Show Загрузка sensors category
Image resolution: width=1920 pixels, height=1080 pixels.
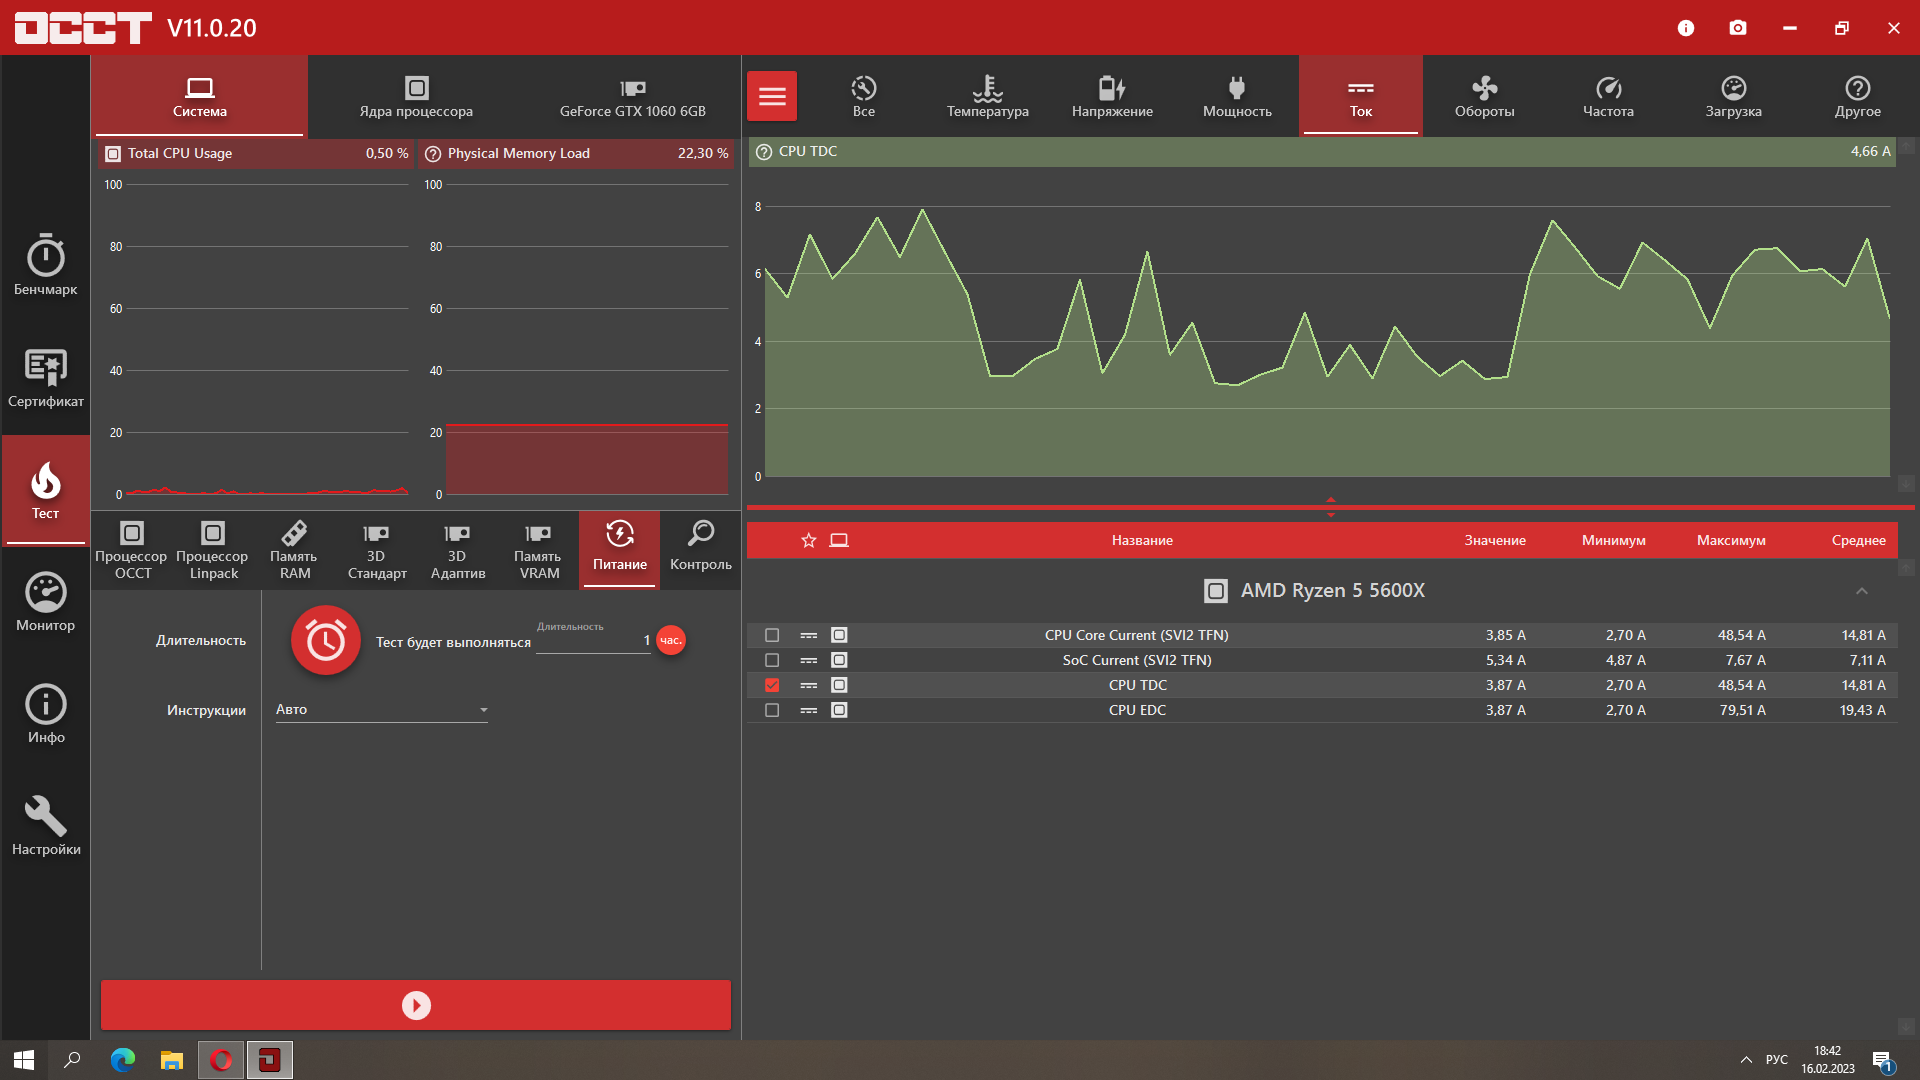point(1733,97)
